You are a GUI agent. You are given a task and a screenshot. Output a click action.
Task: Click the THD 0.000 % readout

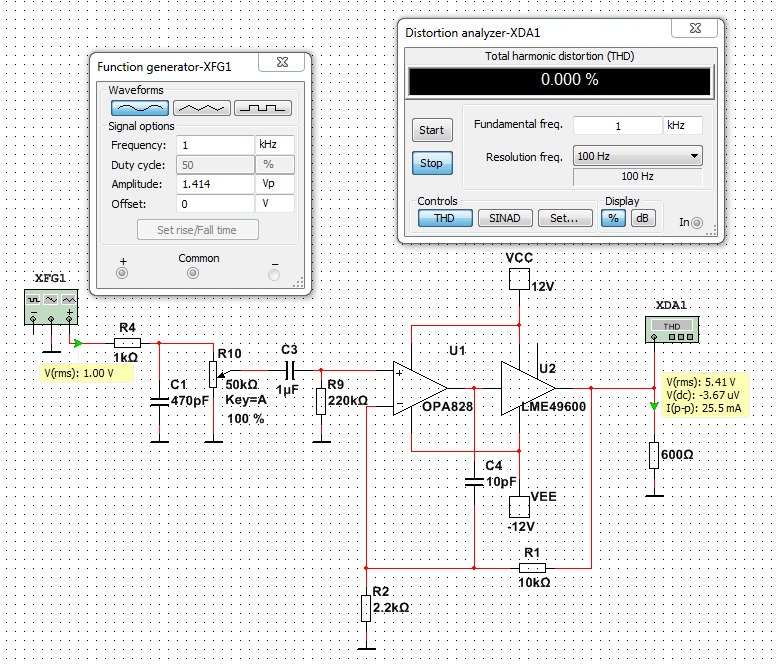click(x=560, y=80)
